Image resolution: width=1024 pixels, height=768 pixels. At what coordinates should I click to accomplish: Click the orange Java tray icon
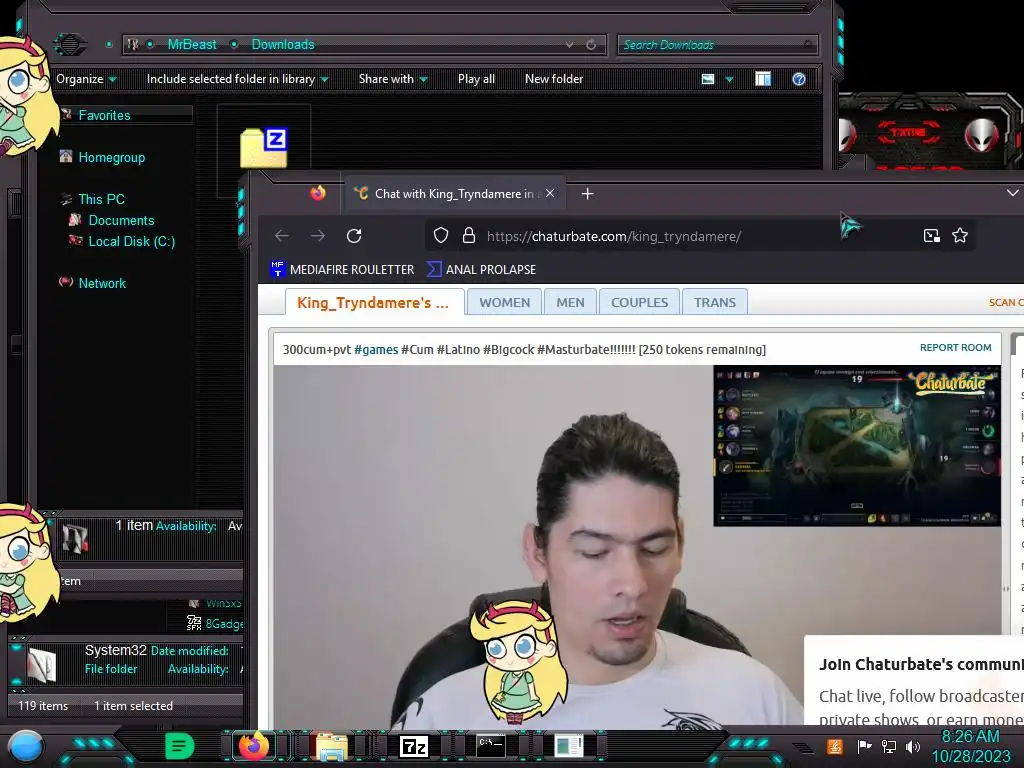[x=835, y=746]
